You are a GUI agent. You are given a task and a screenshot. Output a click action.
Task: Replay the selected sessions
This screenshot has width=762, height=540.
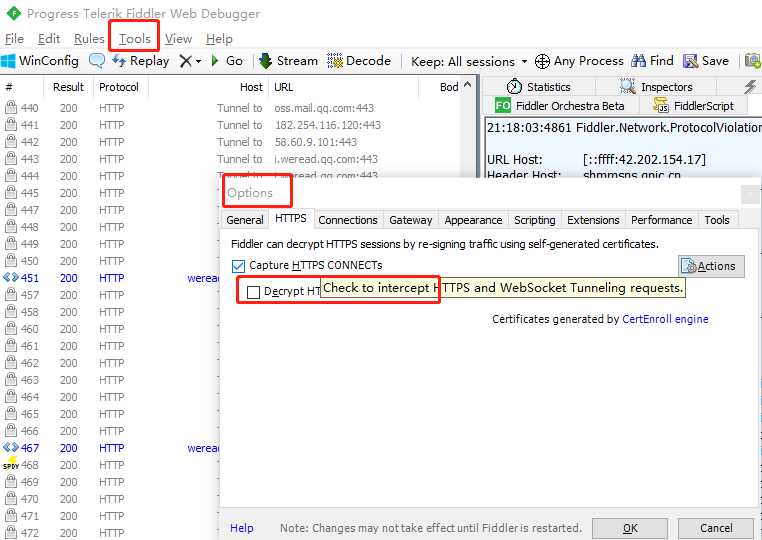(140, 61)
